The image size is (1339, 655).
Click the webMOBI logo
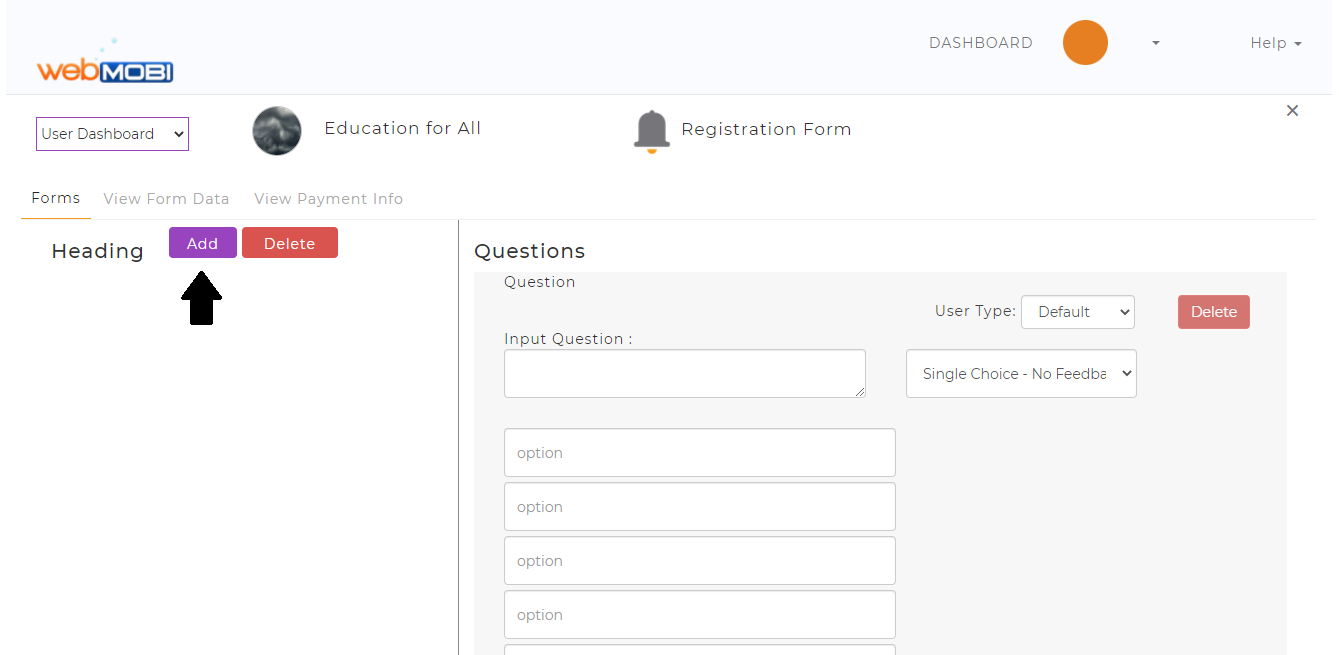pos(105,62)
